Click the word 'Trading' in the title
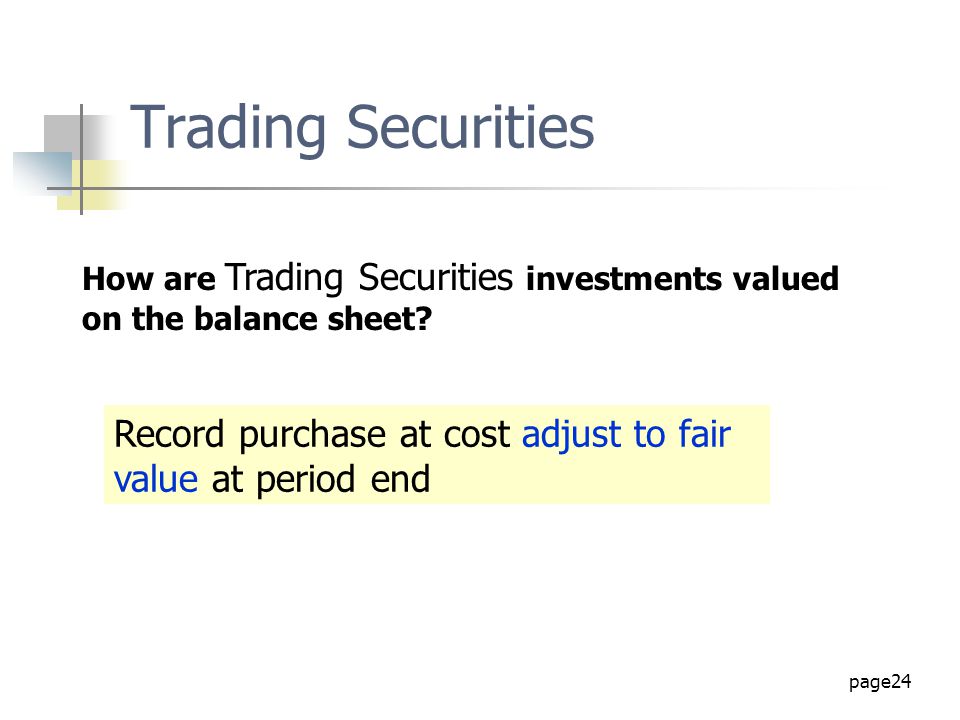The height and width of the screenshot is (720, 960). (x=228, y=129)
